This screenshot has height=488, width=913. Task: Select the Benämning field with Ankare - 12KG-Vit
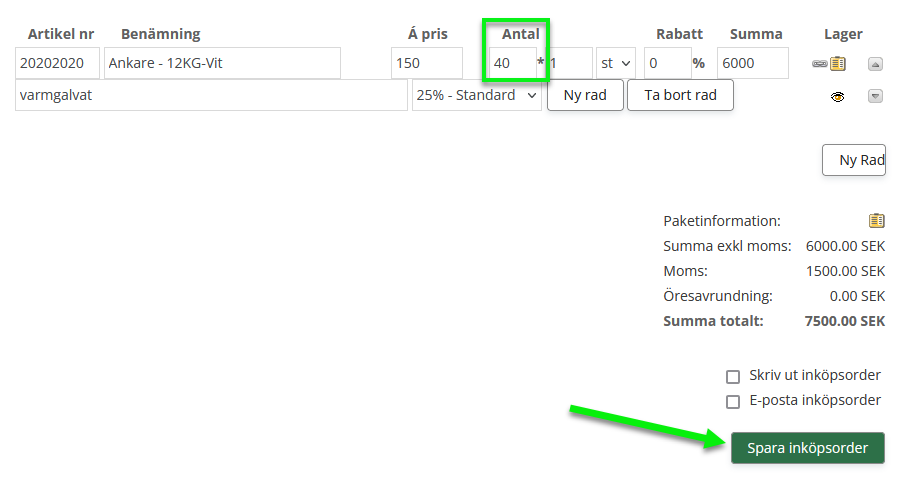[222, 63]
